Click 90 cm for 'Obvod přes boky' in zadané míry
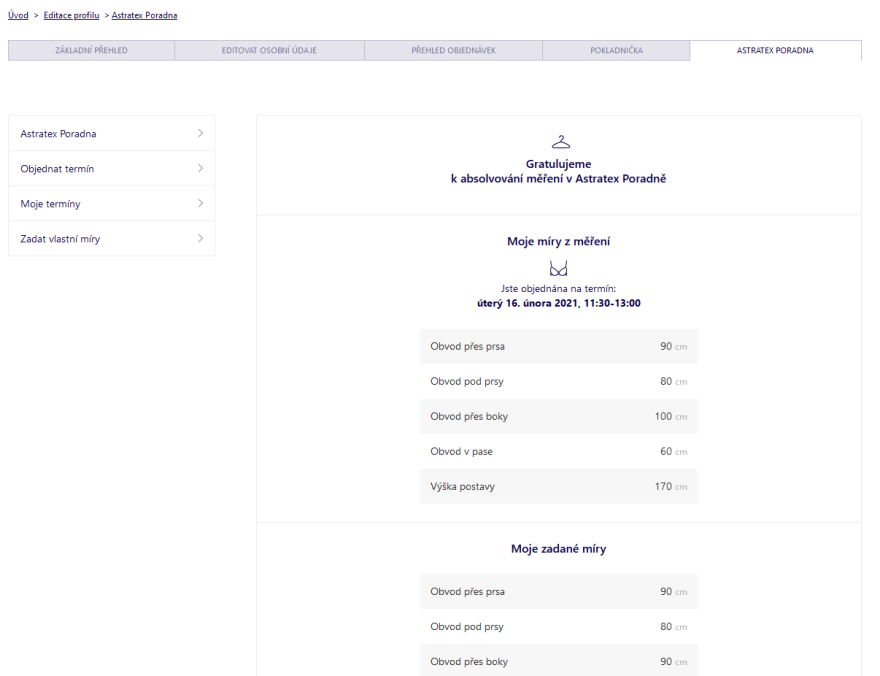The height and width of the screenshot is (676, 880). [673, 661]
